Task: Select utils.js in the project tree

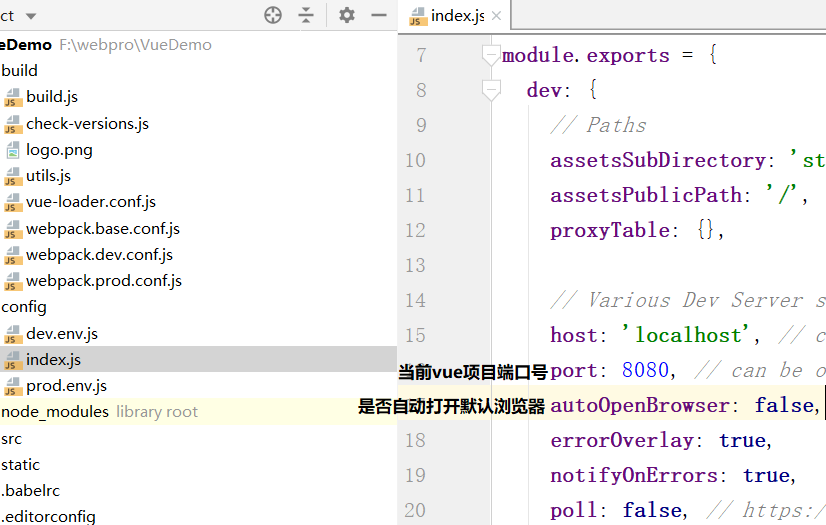Action: pyautogui.click(x=48, y=176)
